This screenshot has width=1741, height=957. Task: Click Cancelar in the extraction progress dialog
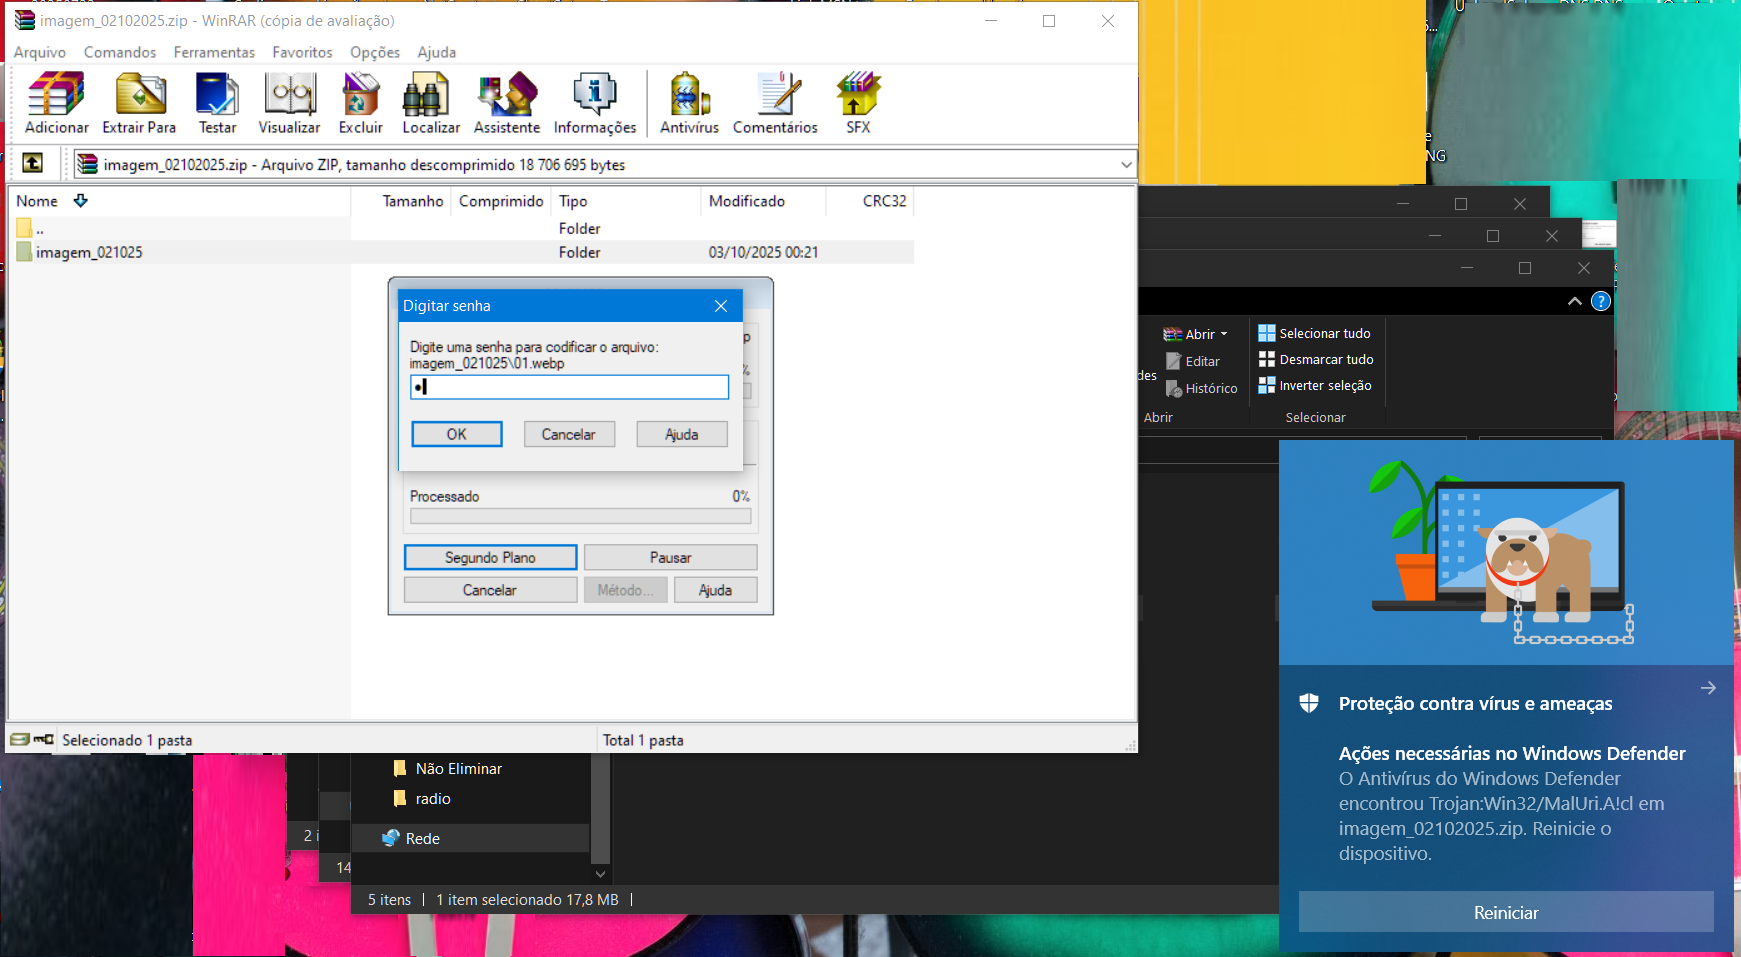(490, 590)
